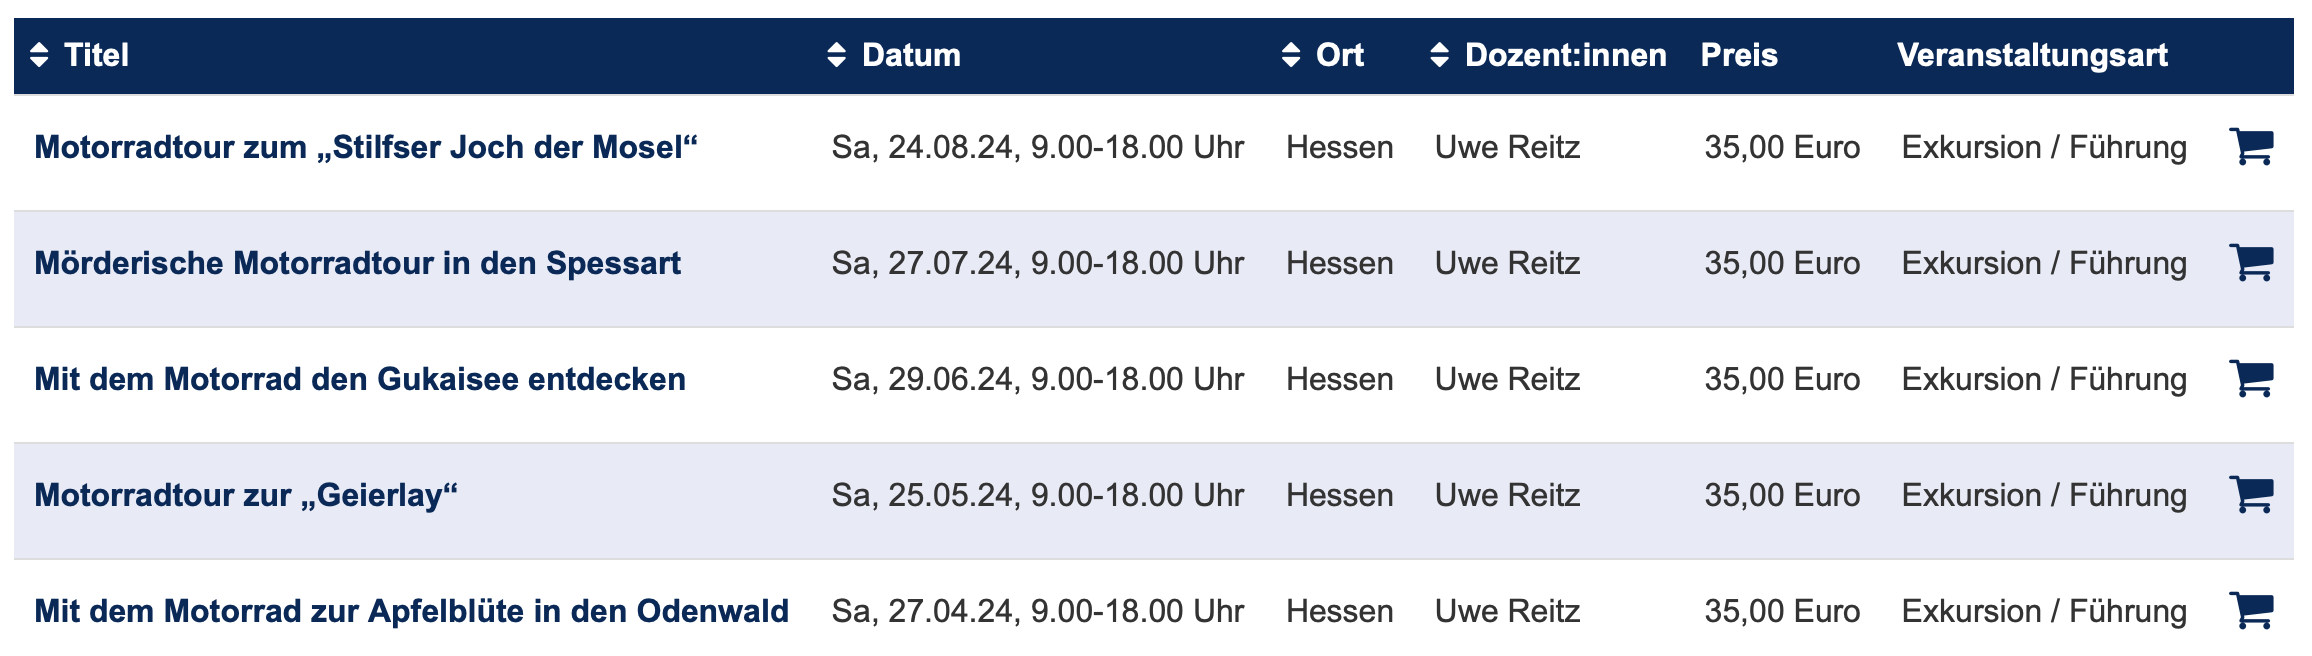Click the Veranstaltungsart column header

(x=2032, y=55)
